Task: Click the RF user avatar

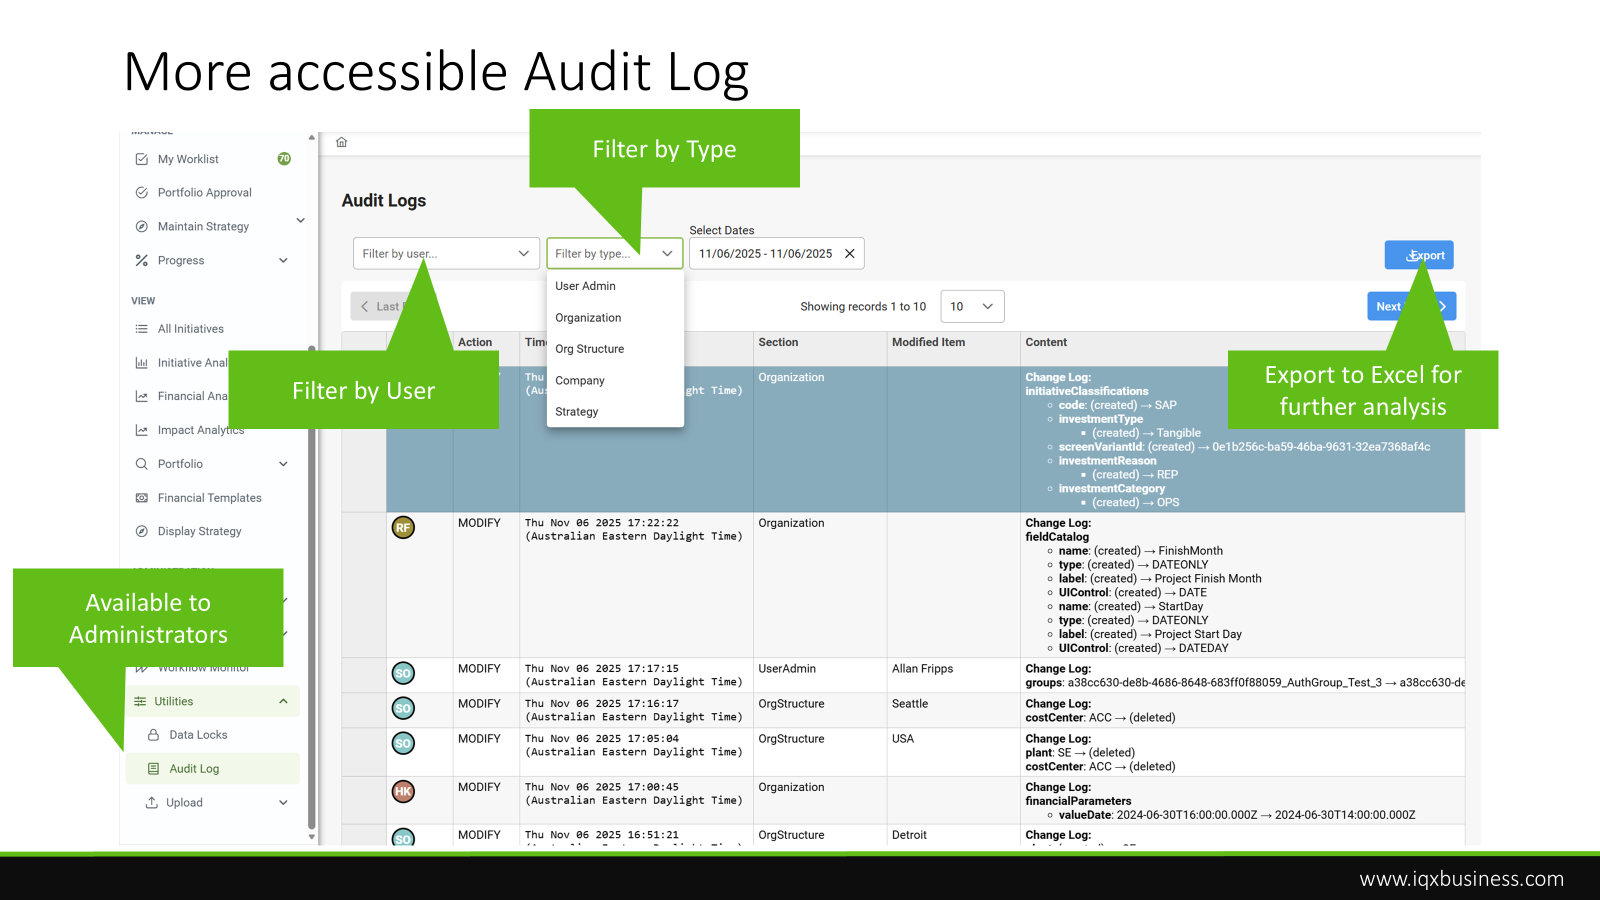Action: click(403, 528)
